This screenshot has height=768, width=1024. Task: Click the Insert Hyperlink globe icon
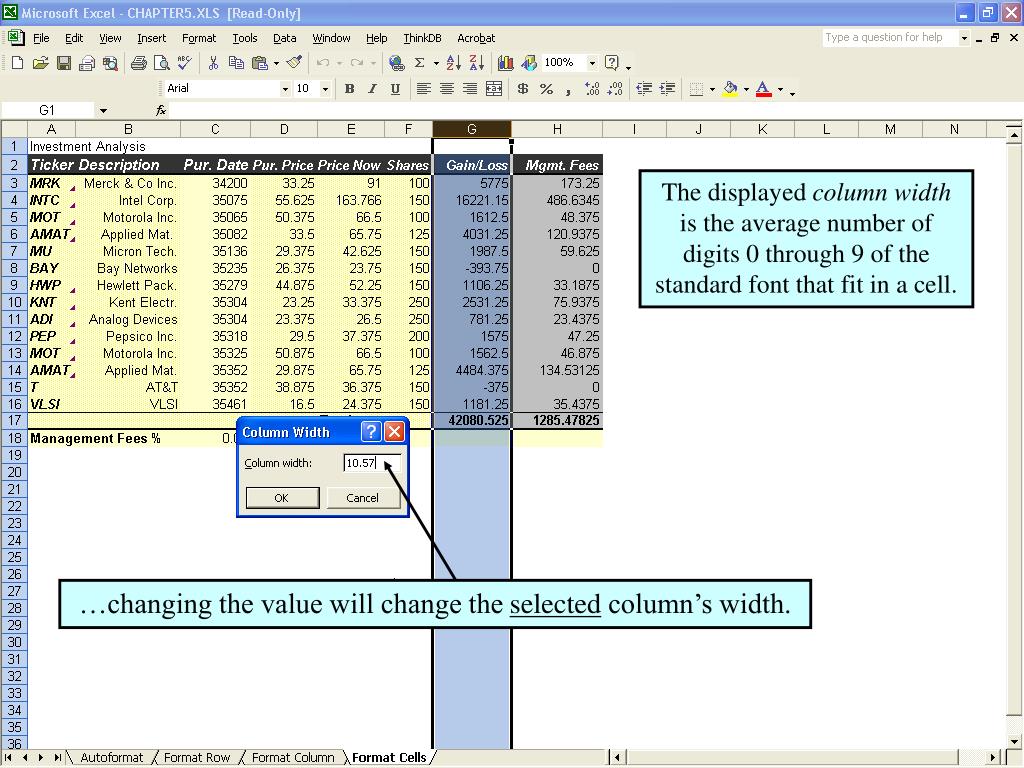(x=396, y=63)
